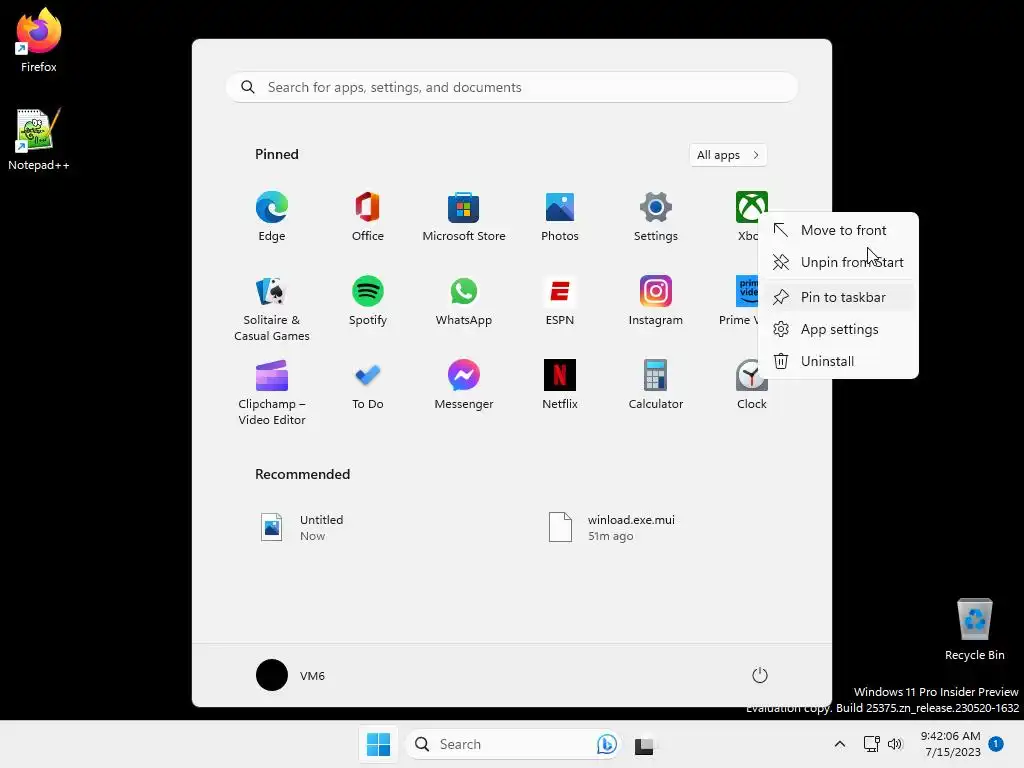
Task: Open Microsoft Store tile
Action: coord(464,217)
